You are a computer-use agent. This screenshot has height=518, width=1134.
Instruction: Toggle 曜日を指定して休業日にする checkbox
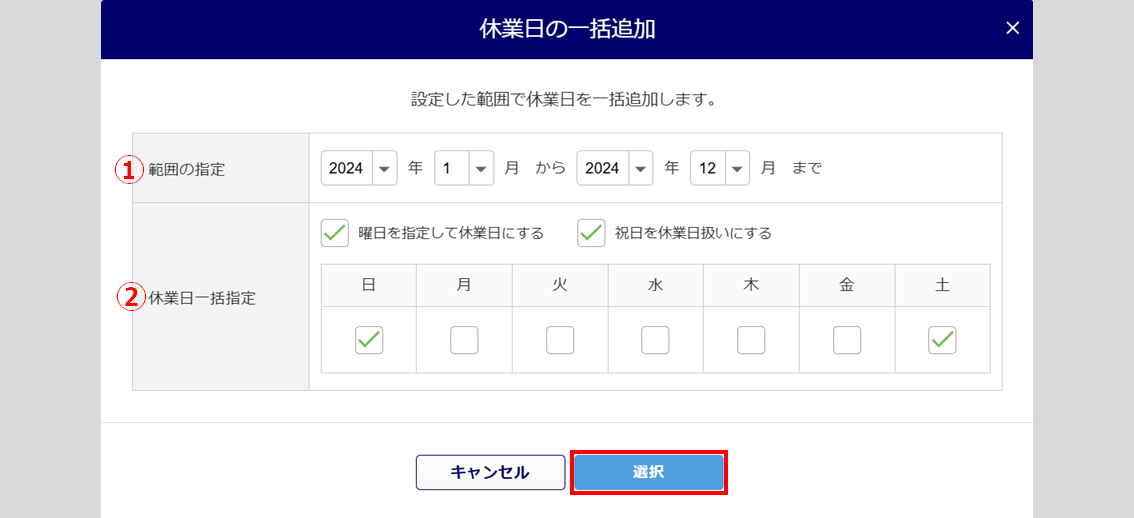coord(335,233)
